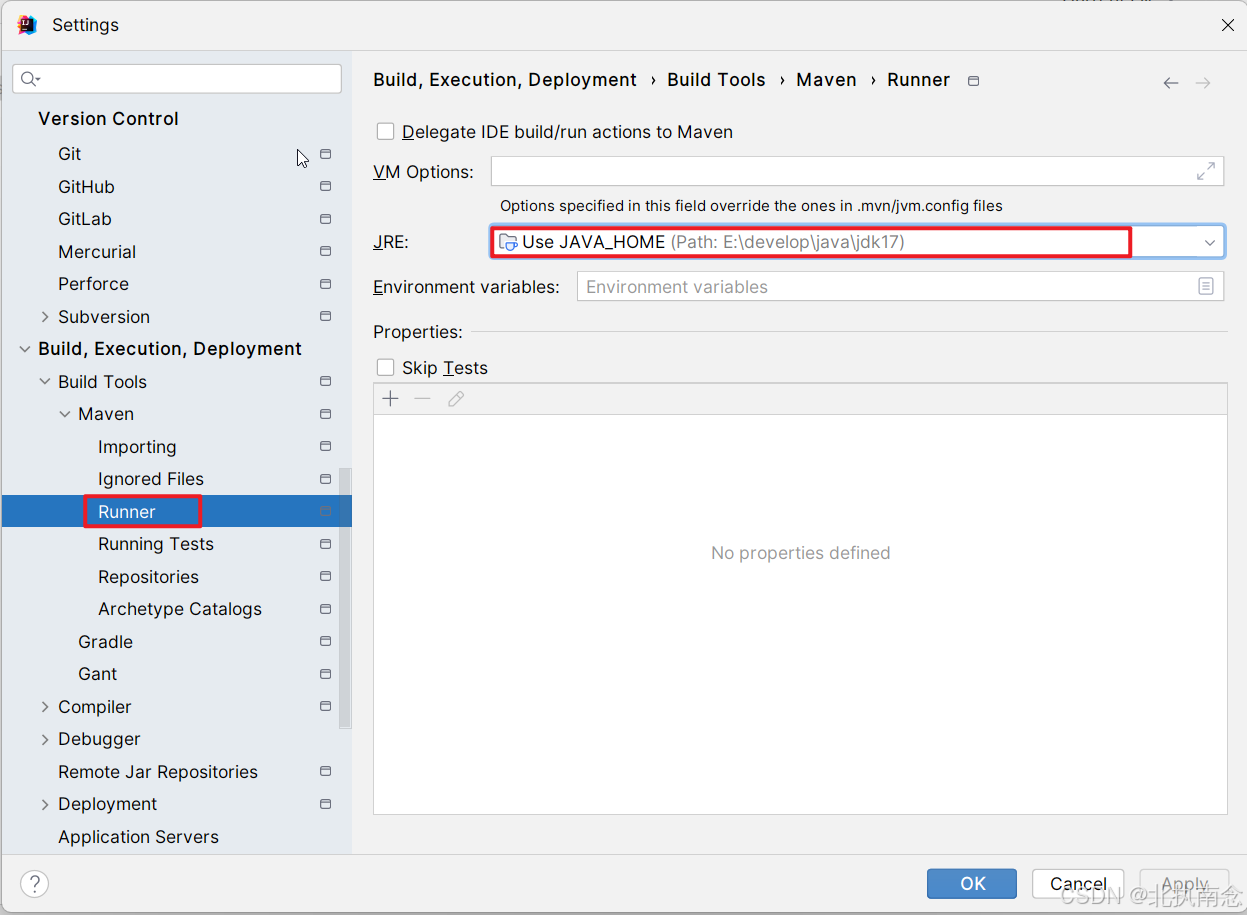This screenshot has height=915, width=1247.
Task: Click the settings tree scrollbar
Action: tap(346, 597)
